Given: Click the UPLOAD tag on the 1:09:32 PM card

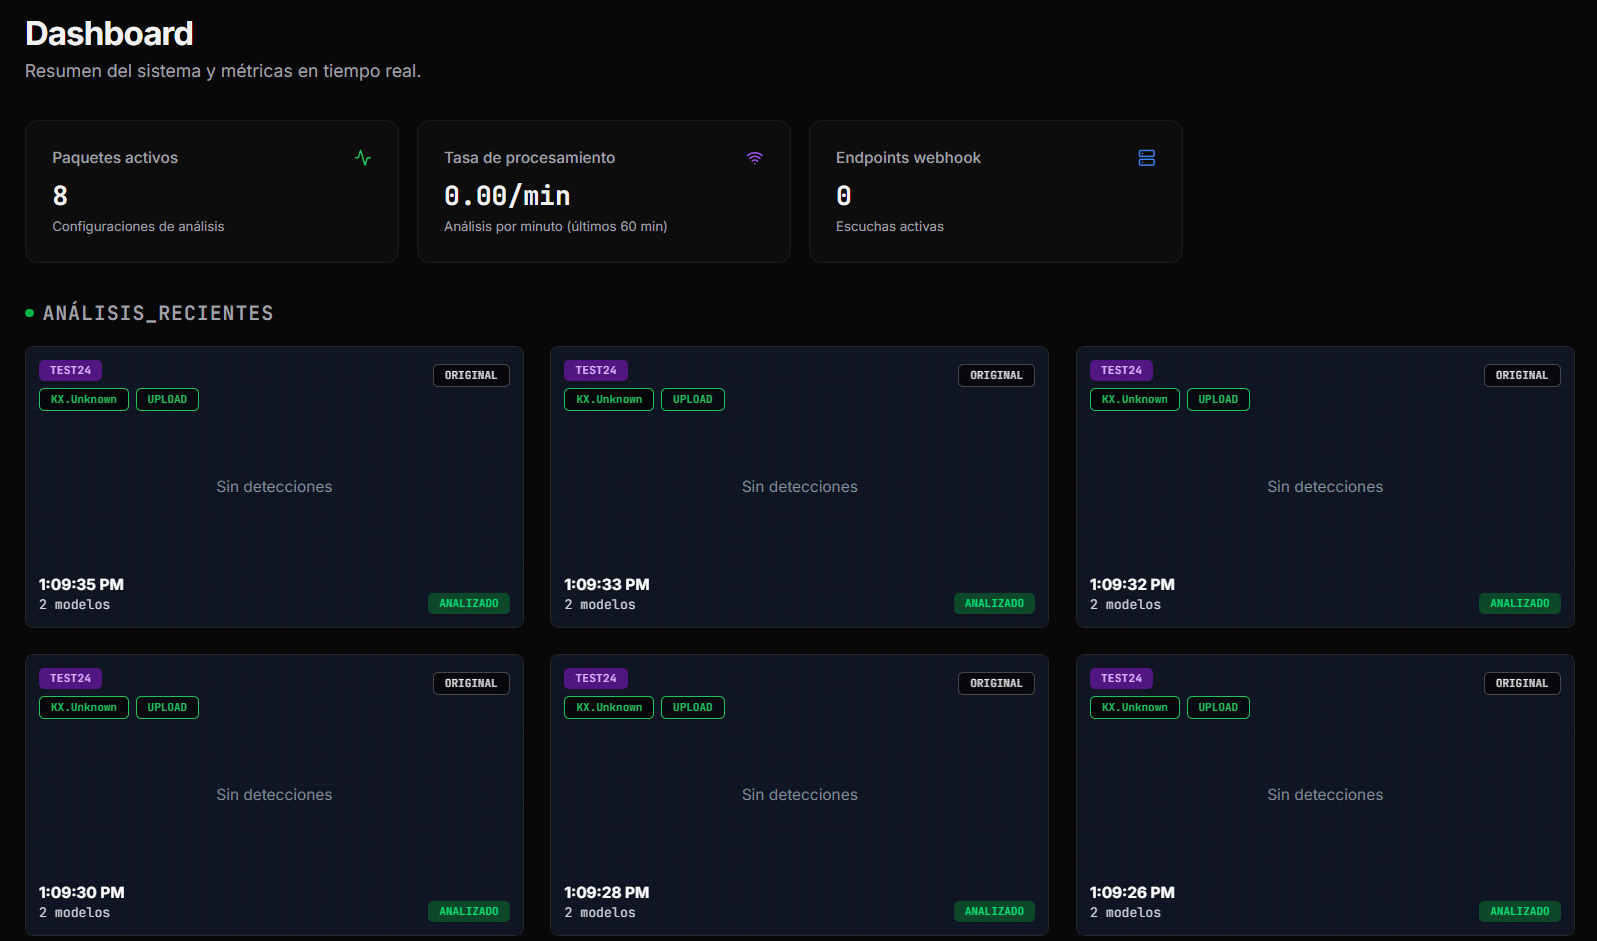Looking at the screenshot, I should (1218, 399).
